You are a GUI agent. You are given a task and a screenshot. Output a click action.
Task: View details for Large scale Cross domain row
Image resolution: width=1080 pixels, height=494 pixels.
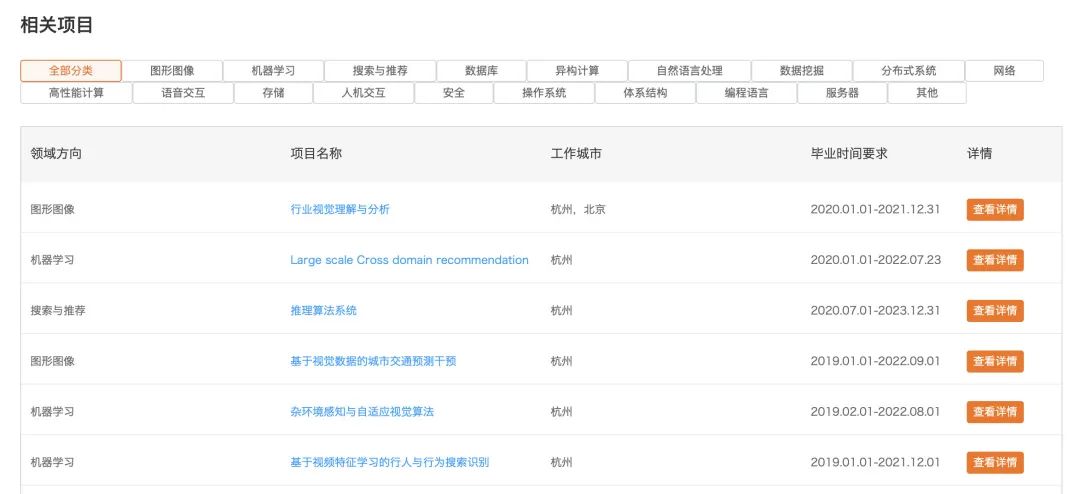tap(995, 260)
